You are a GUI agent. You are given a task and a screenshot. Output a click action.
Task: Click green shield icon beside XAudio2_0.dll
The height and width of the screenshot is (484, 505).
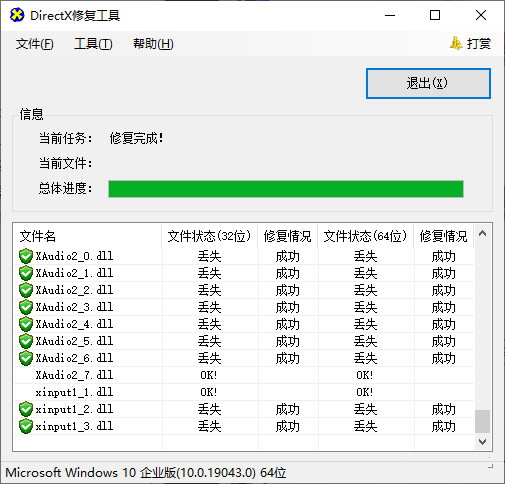26,256
